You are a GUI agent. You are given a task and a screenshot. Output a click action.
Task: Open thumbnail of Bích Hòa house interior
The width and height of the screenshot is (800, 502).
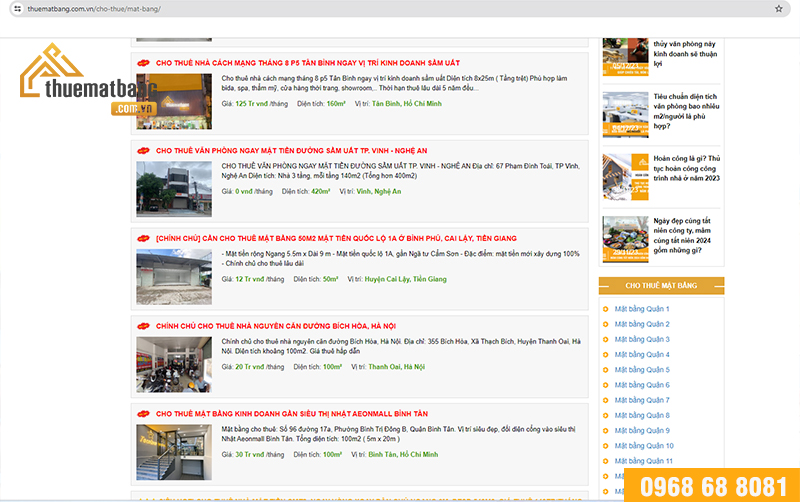pyautogui.click(x=174, y=365)
